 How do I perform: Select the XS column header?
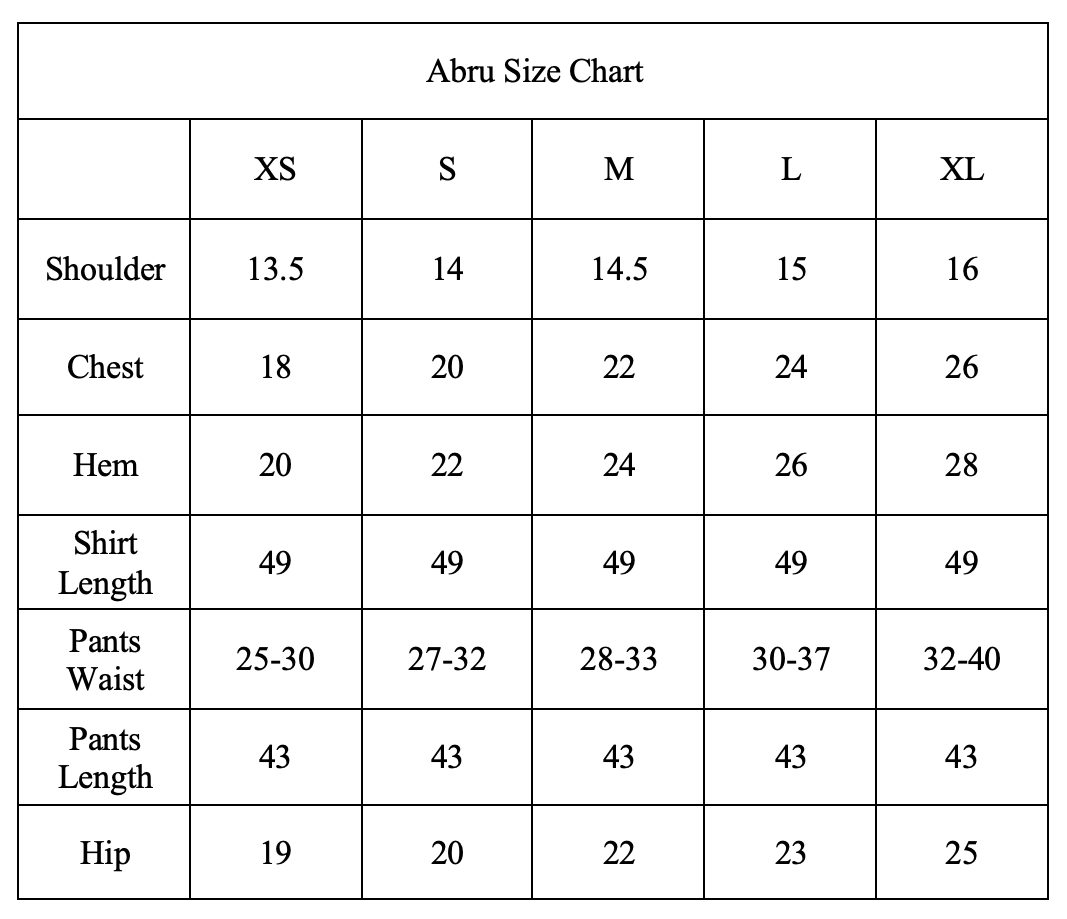tap(275, 170)
